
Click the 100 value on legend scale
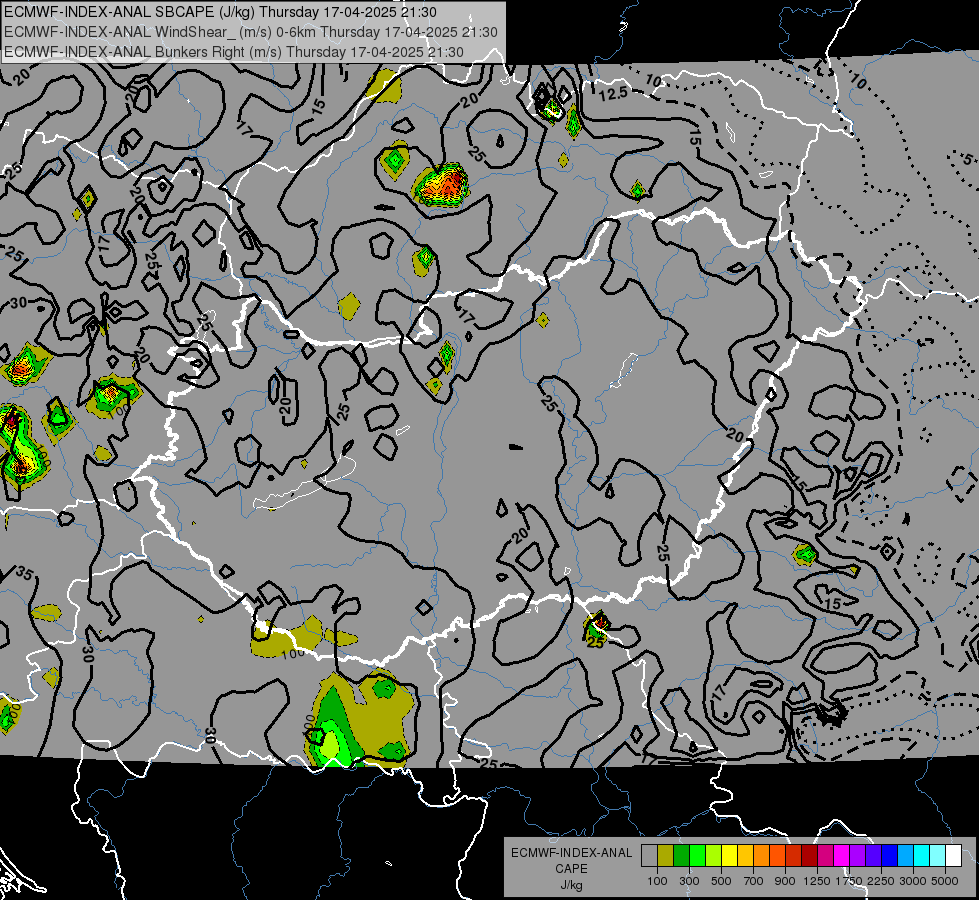tap(657, 881)
